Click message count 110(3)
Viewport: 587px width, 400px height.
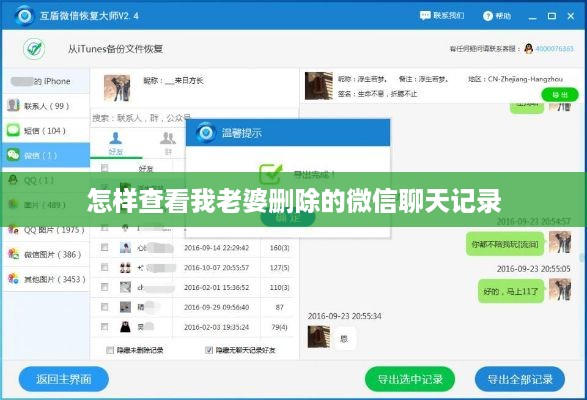coord(280,288)
